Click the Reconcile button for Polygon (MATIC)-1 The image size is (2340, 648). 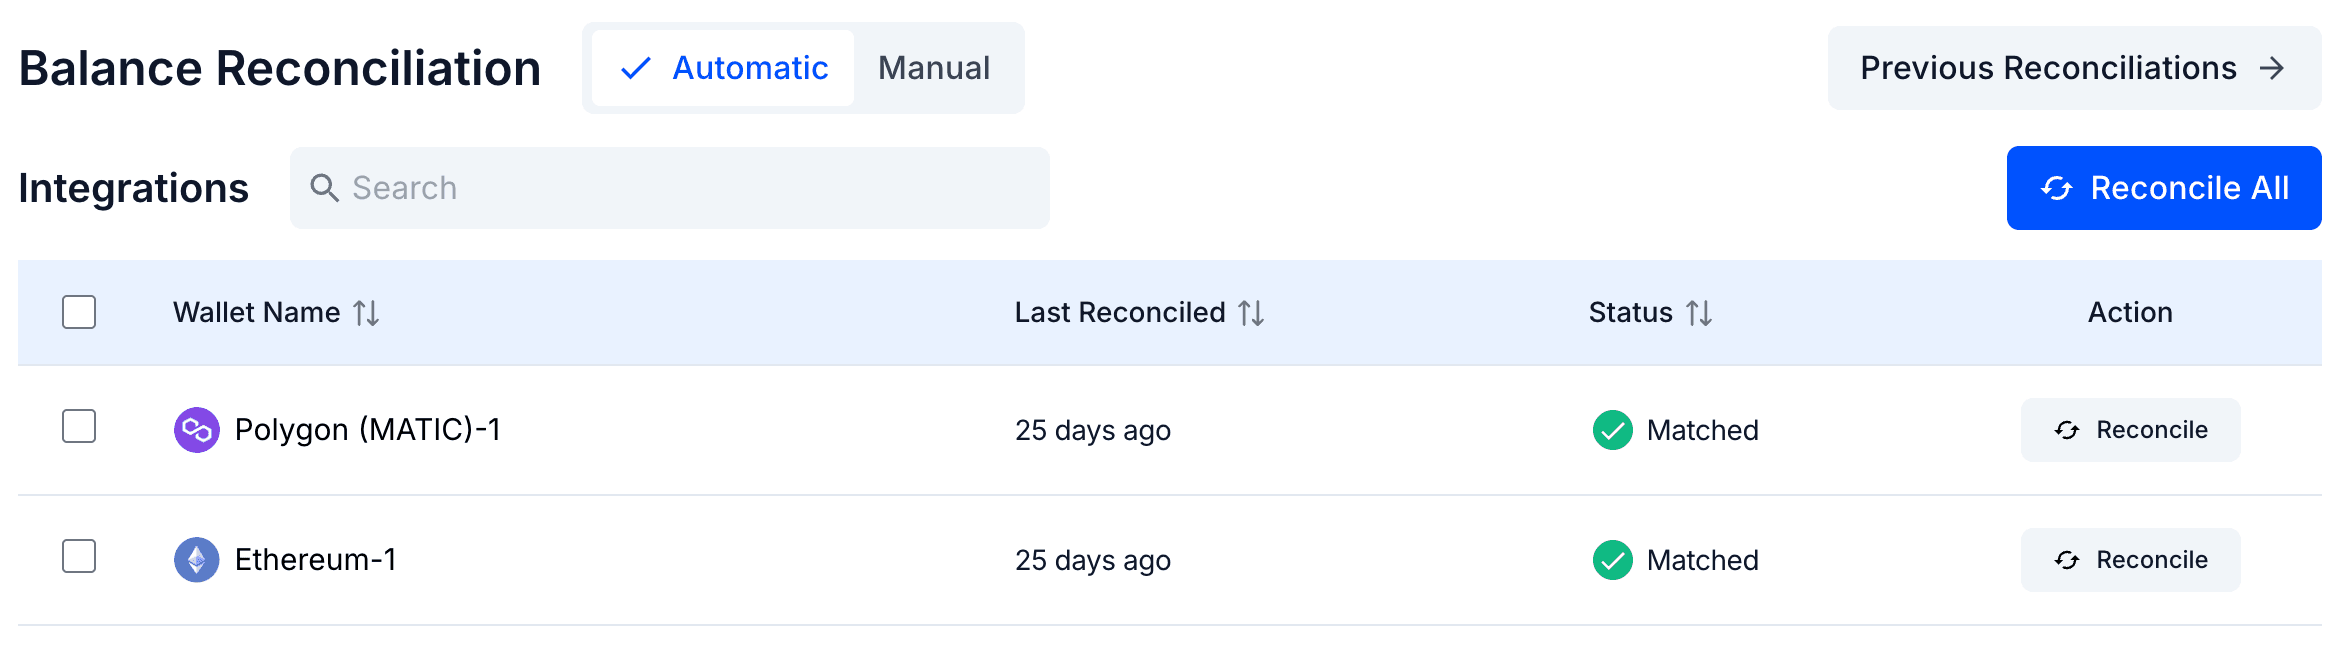point(2130,429)
